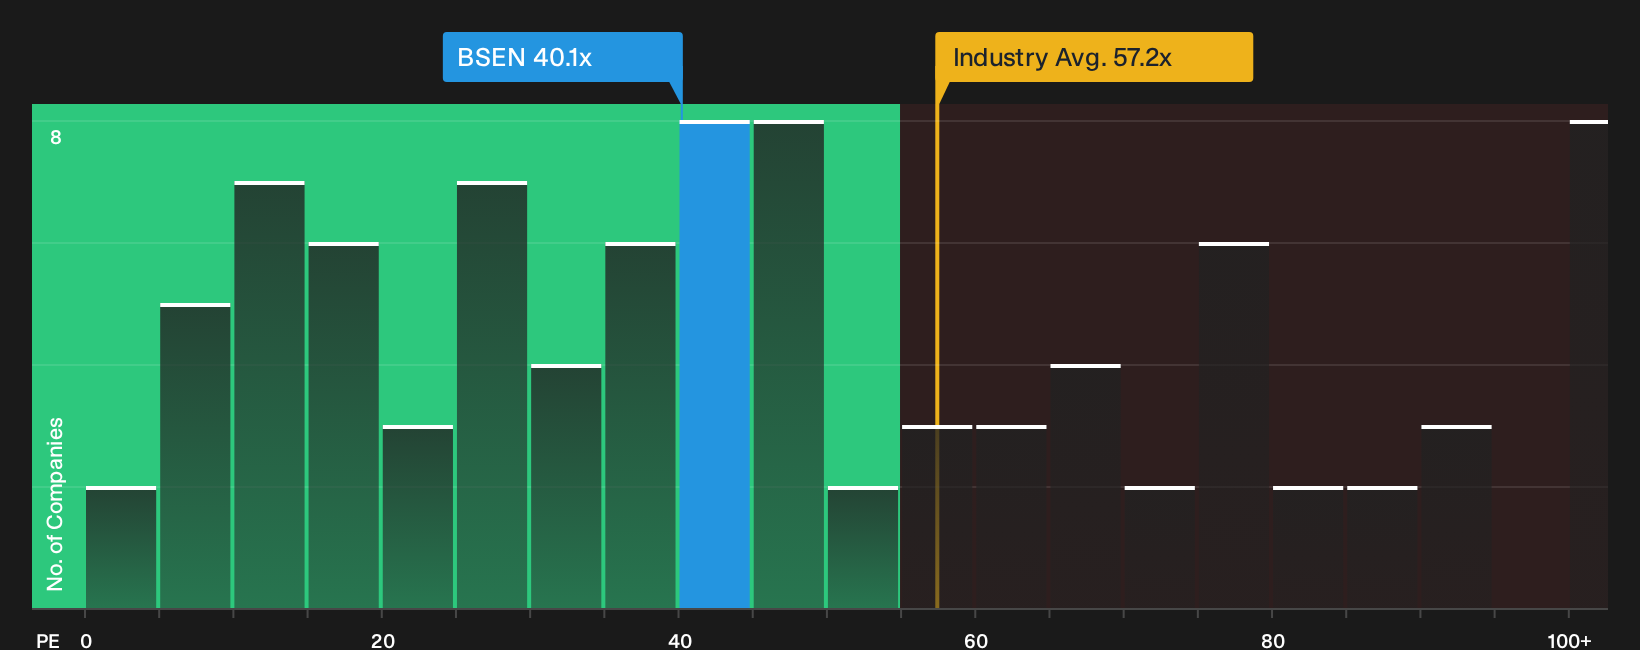Click the BSEN 40.1x blue label
The image size is (1640, 650).
point(562,57)
